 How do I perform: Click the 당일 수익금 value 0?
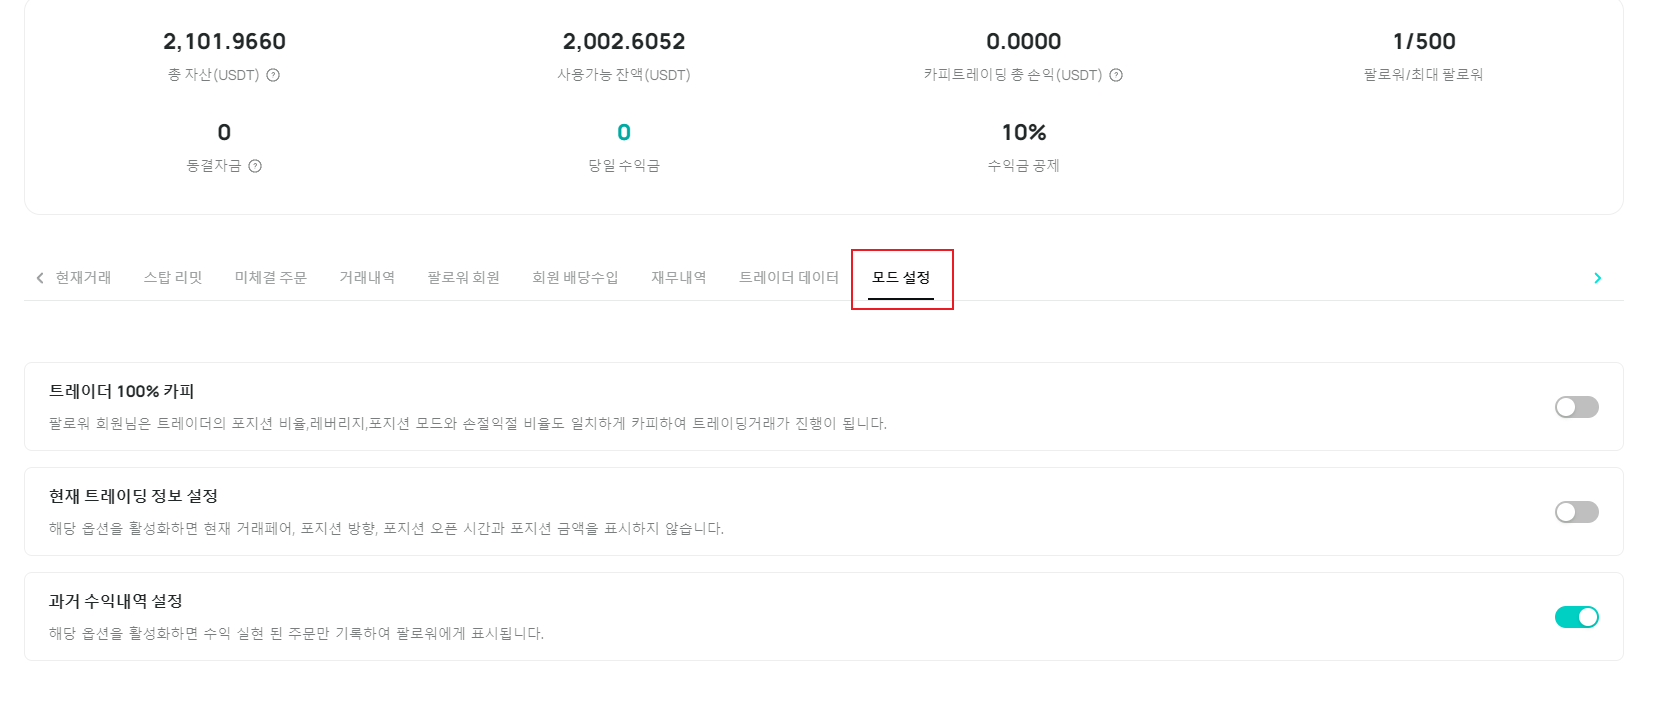tap(624, 132)
